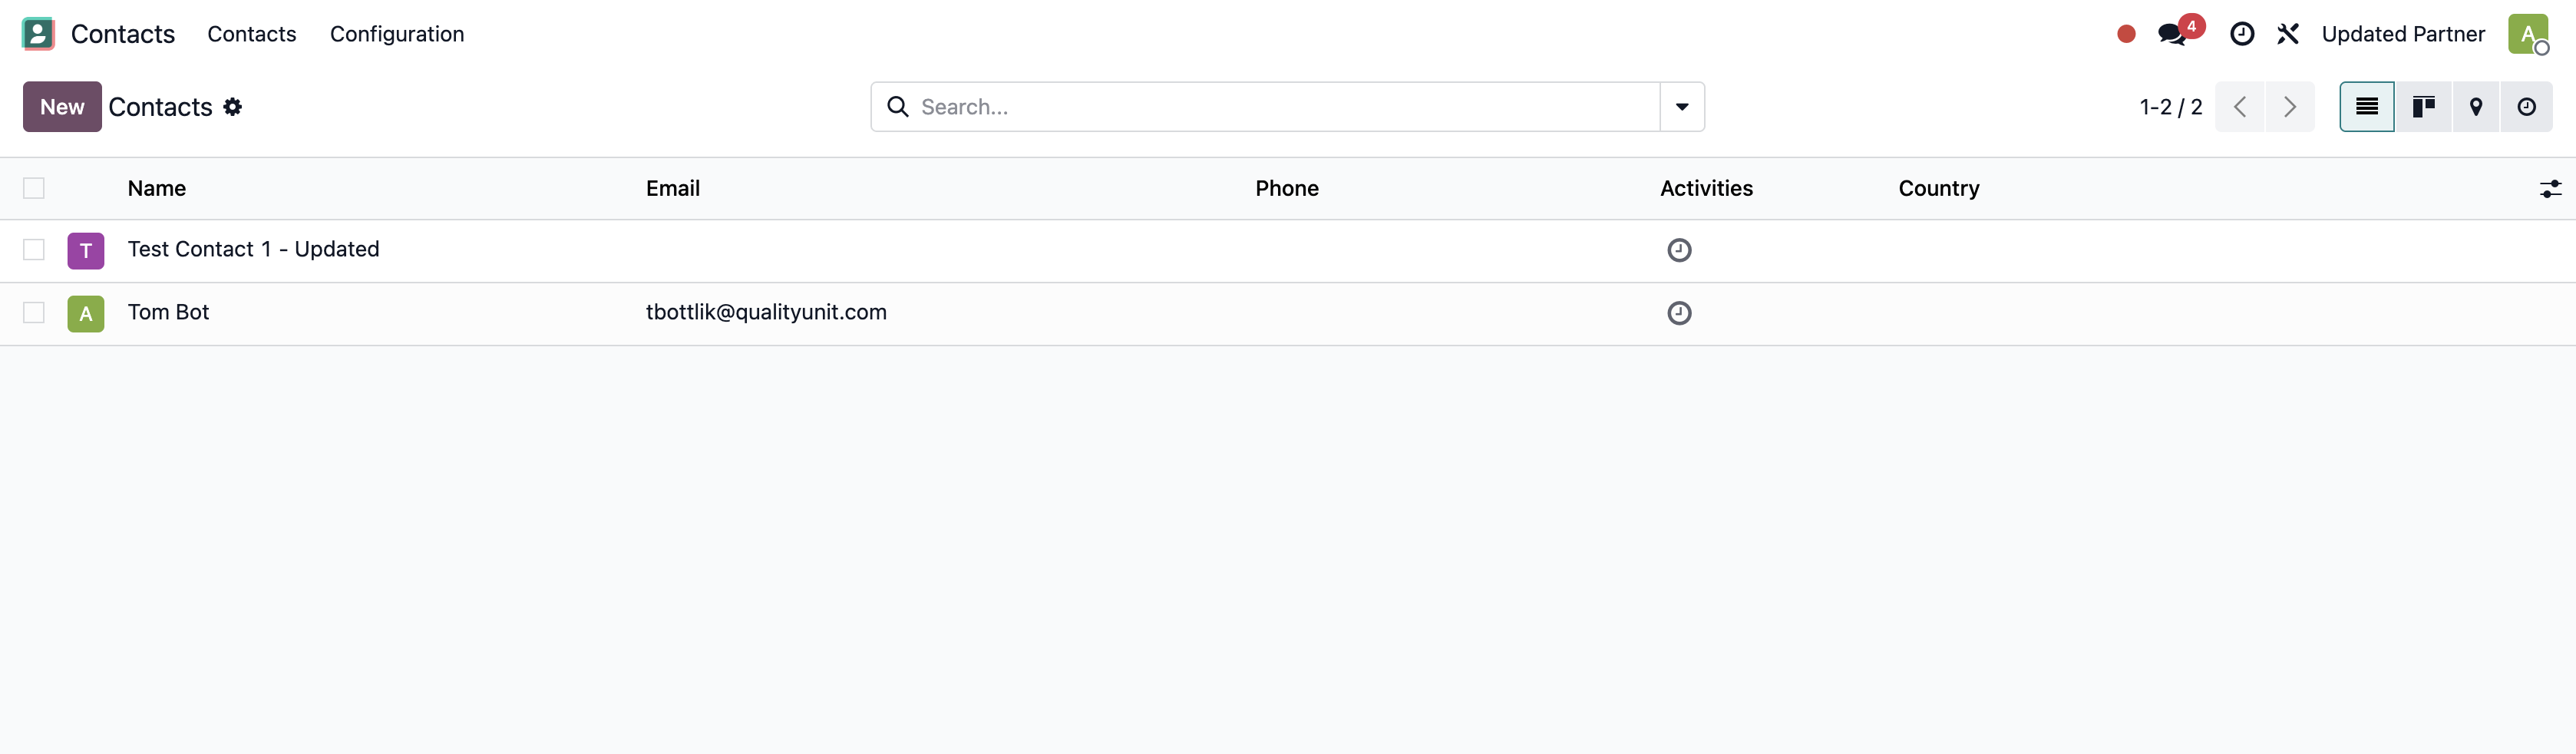This screenshot has width=2576, height=754.
Task: Open the optional columns selector
Action: (x=2551, y=188)
